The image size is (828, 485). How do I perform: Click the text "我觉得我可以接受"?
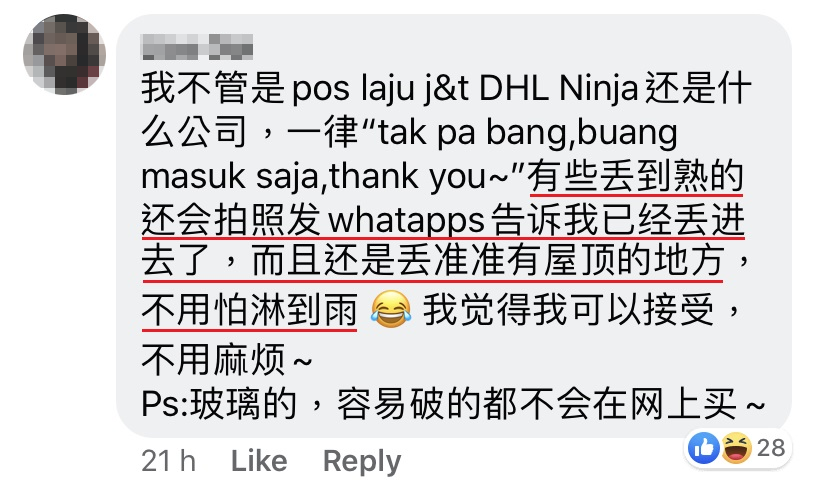click(568, 310)
